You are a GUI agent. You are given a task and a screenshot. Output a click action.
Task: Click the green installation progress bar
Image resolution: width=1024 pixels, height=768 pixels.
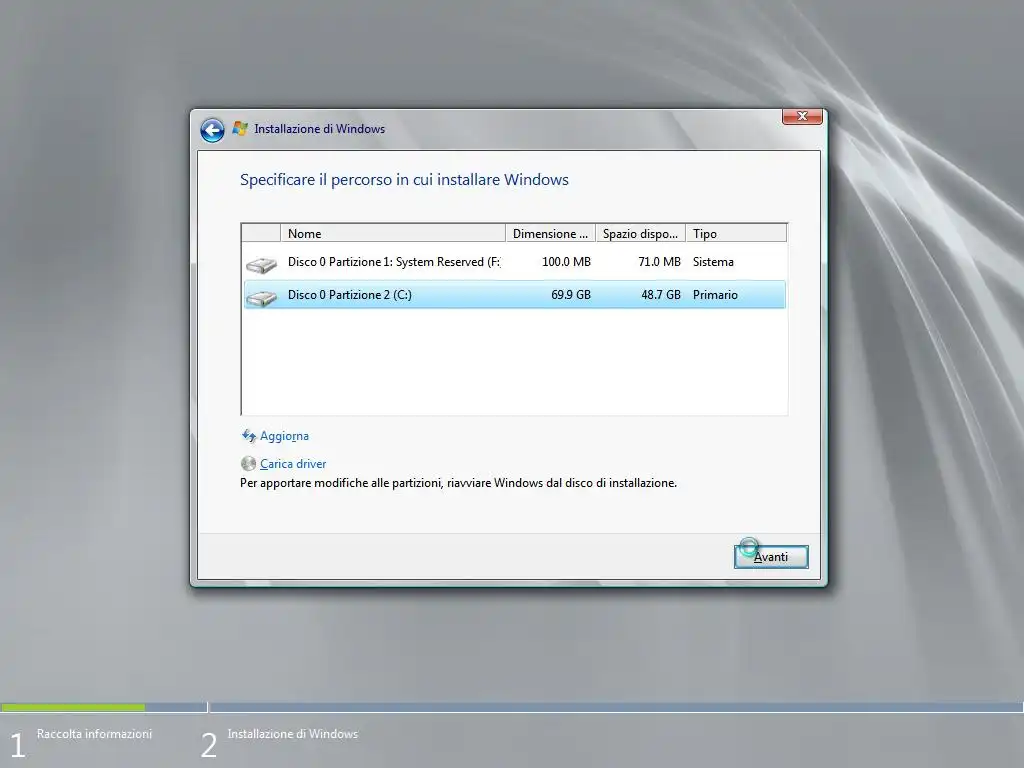coord(73,707)
